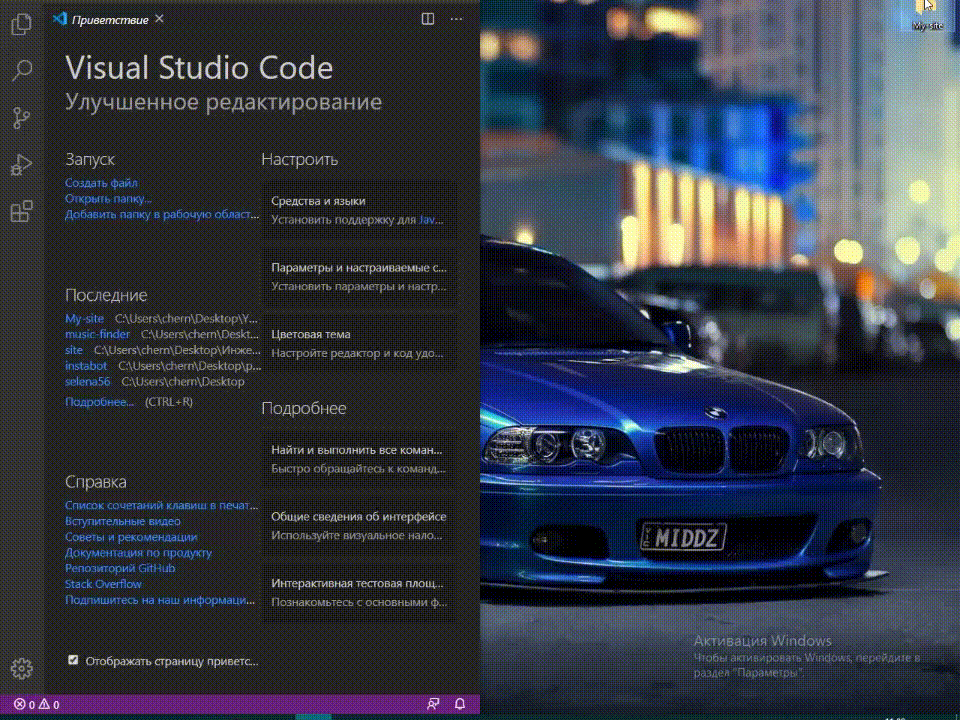Screen dimensions: 960x720
Task: Open the recent folder named site
Action: point(73,350)
